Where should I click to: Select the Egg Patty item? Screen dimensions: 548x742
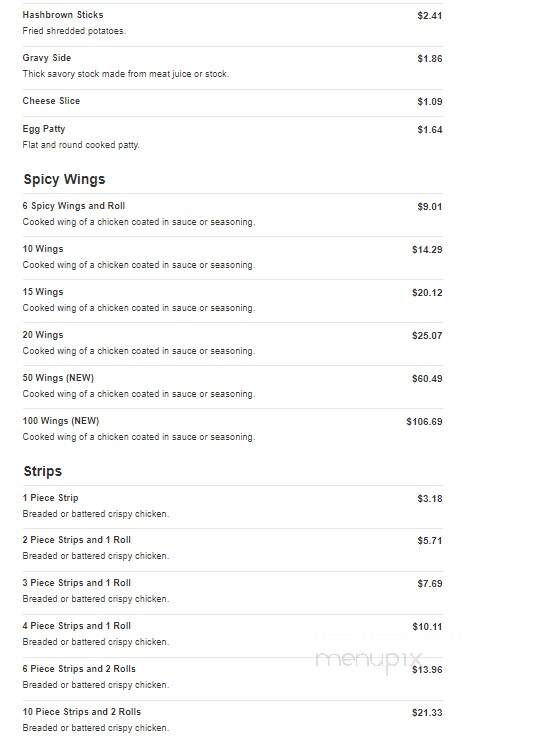232,137
